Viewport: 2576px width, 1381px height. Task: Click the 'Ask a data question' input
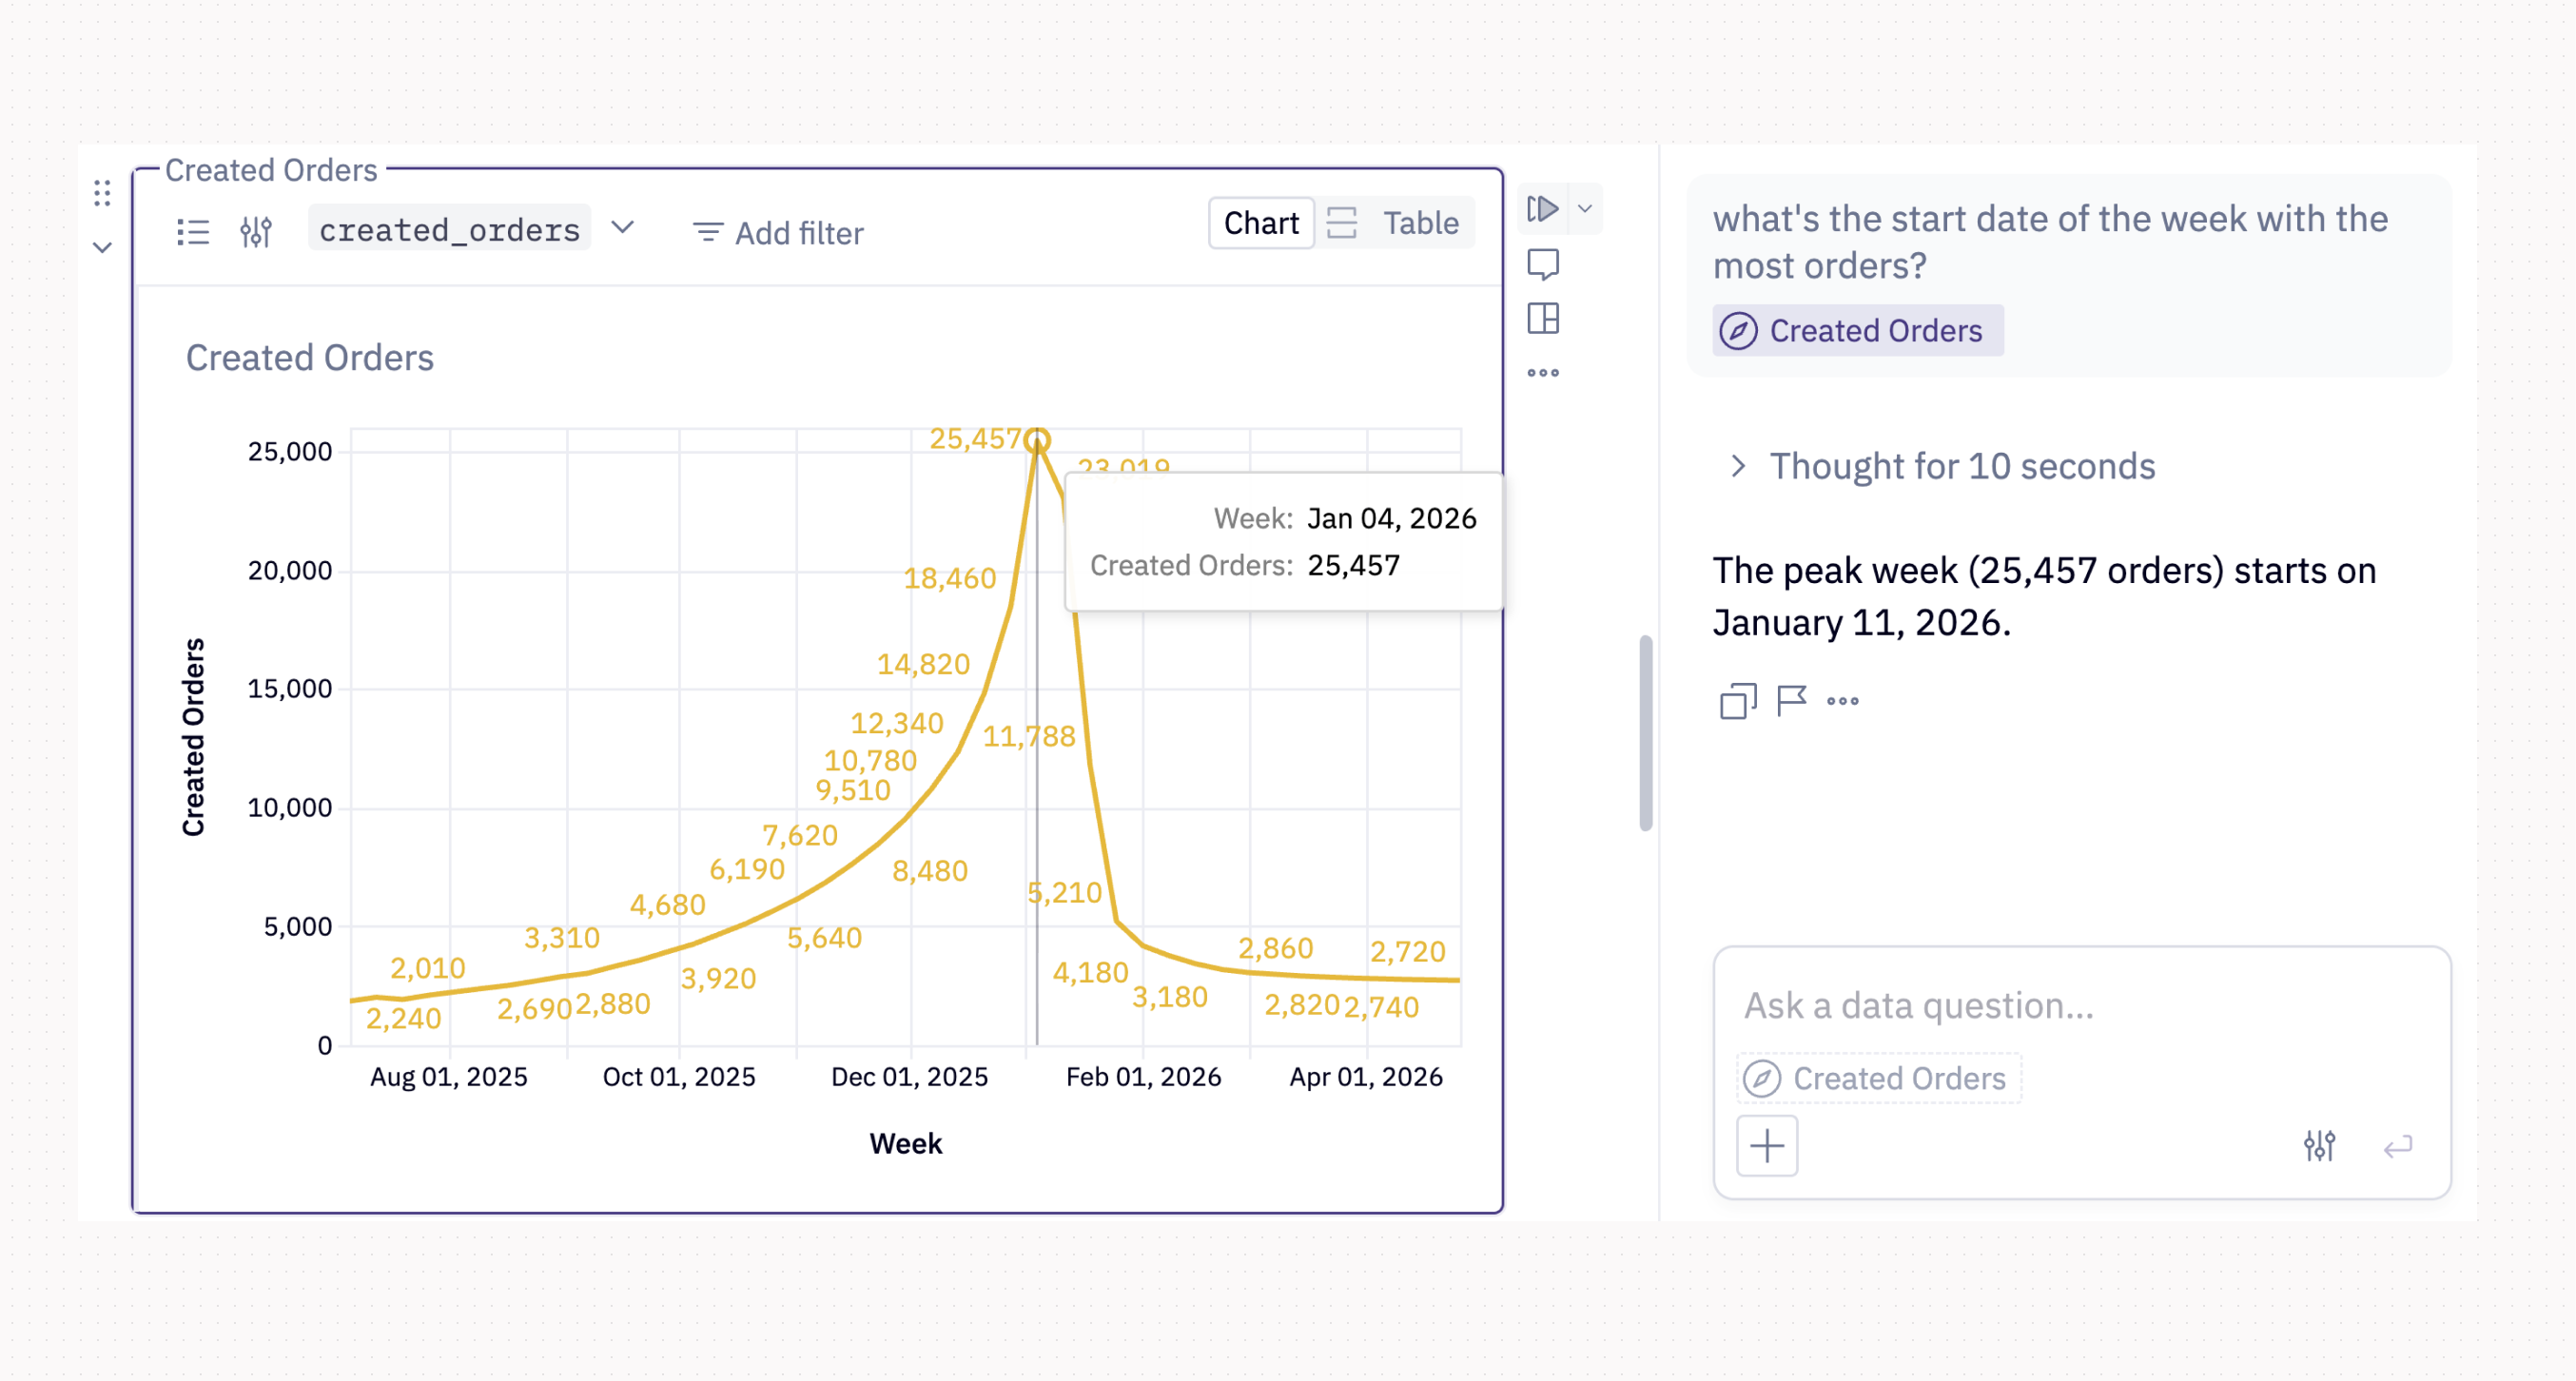pos(2080,1005)
